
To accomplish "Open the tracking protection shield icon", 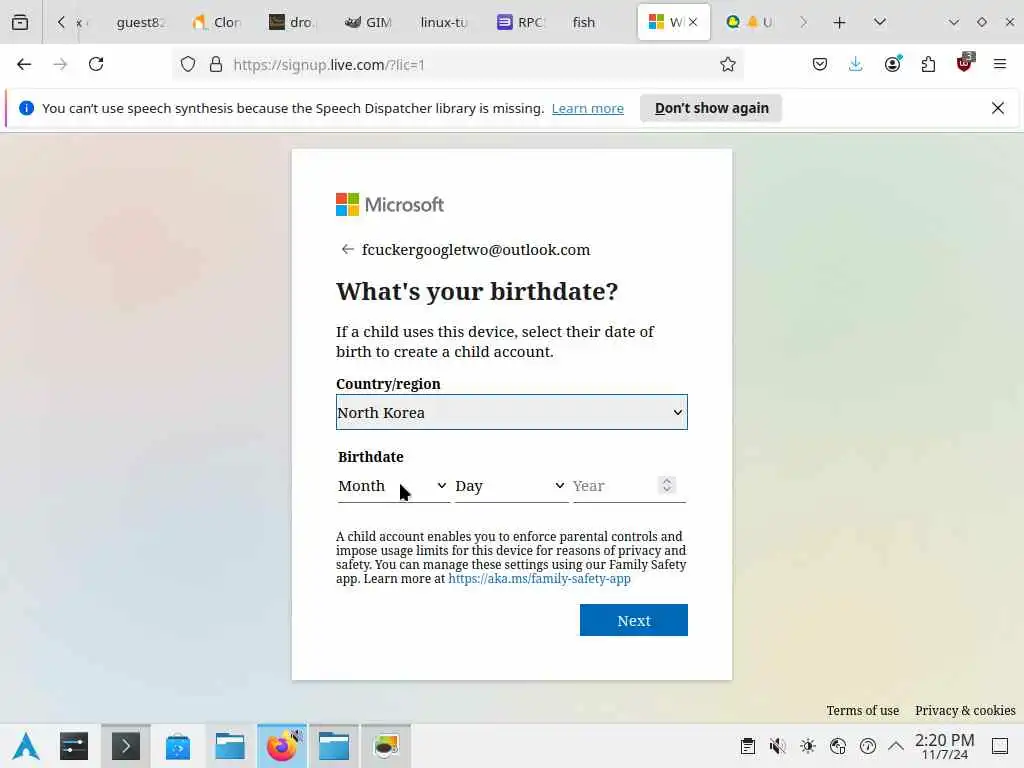I will click(x=188, y=64).
